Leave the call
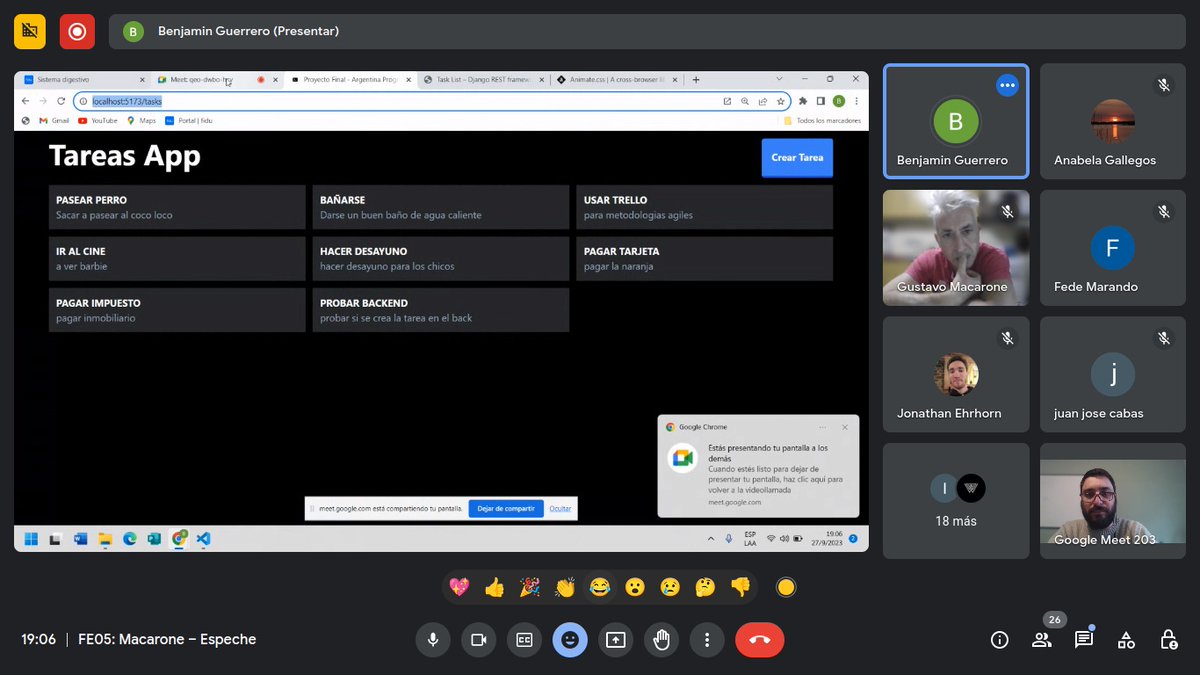Image resolution: width=1200 pixels, height=675 pixels. pos(760,640)
